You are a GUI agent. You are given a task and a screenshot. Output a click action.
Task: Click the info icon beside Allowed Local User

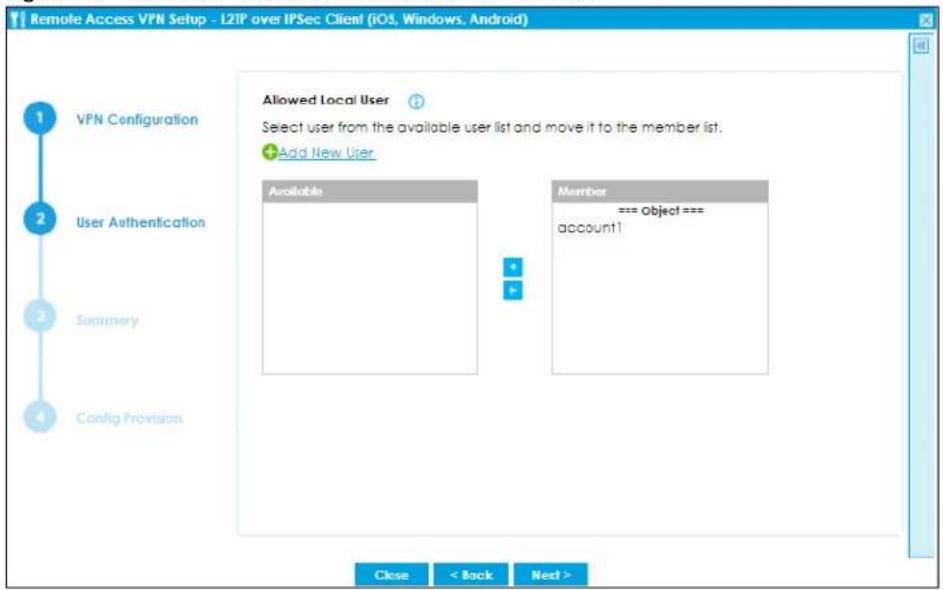point(416,102)
